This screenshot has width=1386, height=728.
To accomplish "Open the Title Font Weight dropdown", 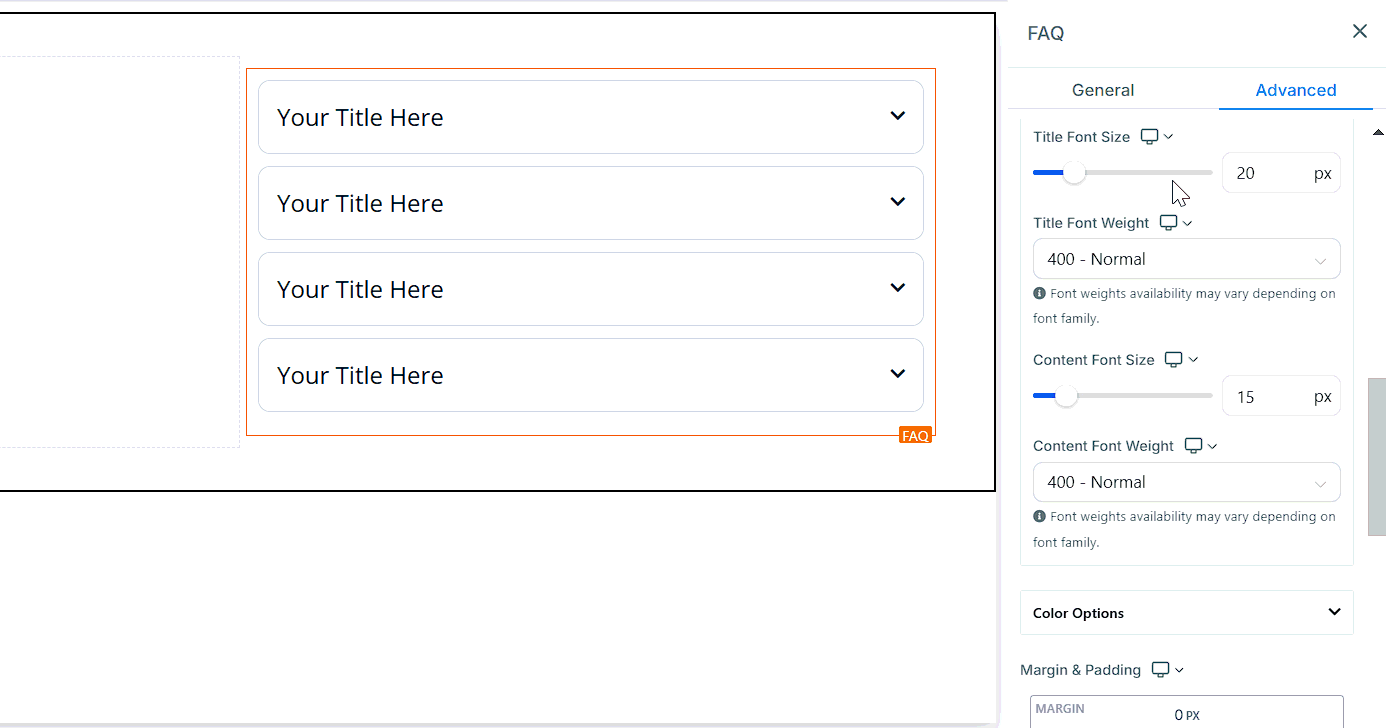I will 1186,259.
